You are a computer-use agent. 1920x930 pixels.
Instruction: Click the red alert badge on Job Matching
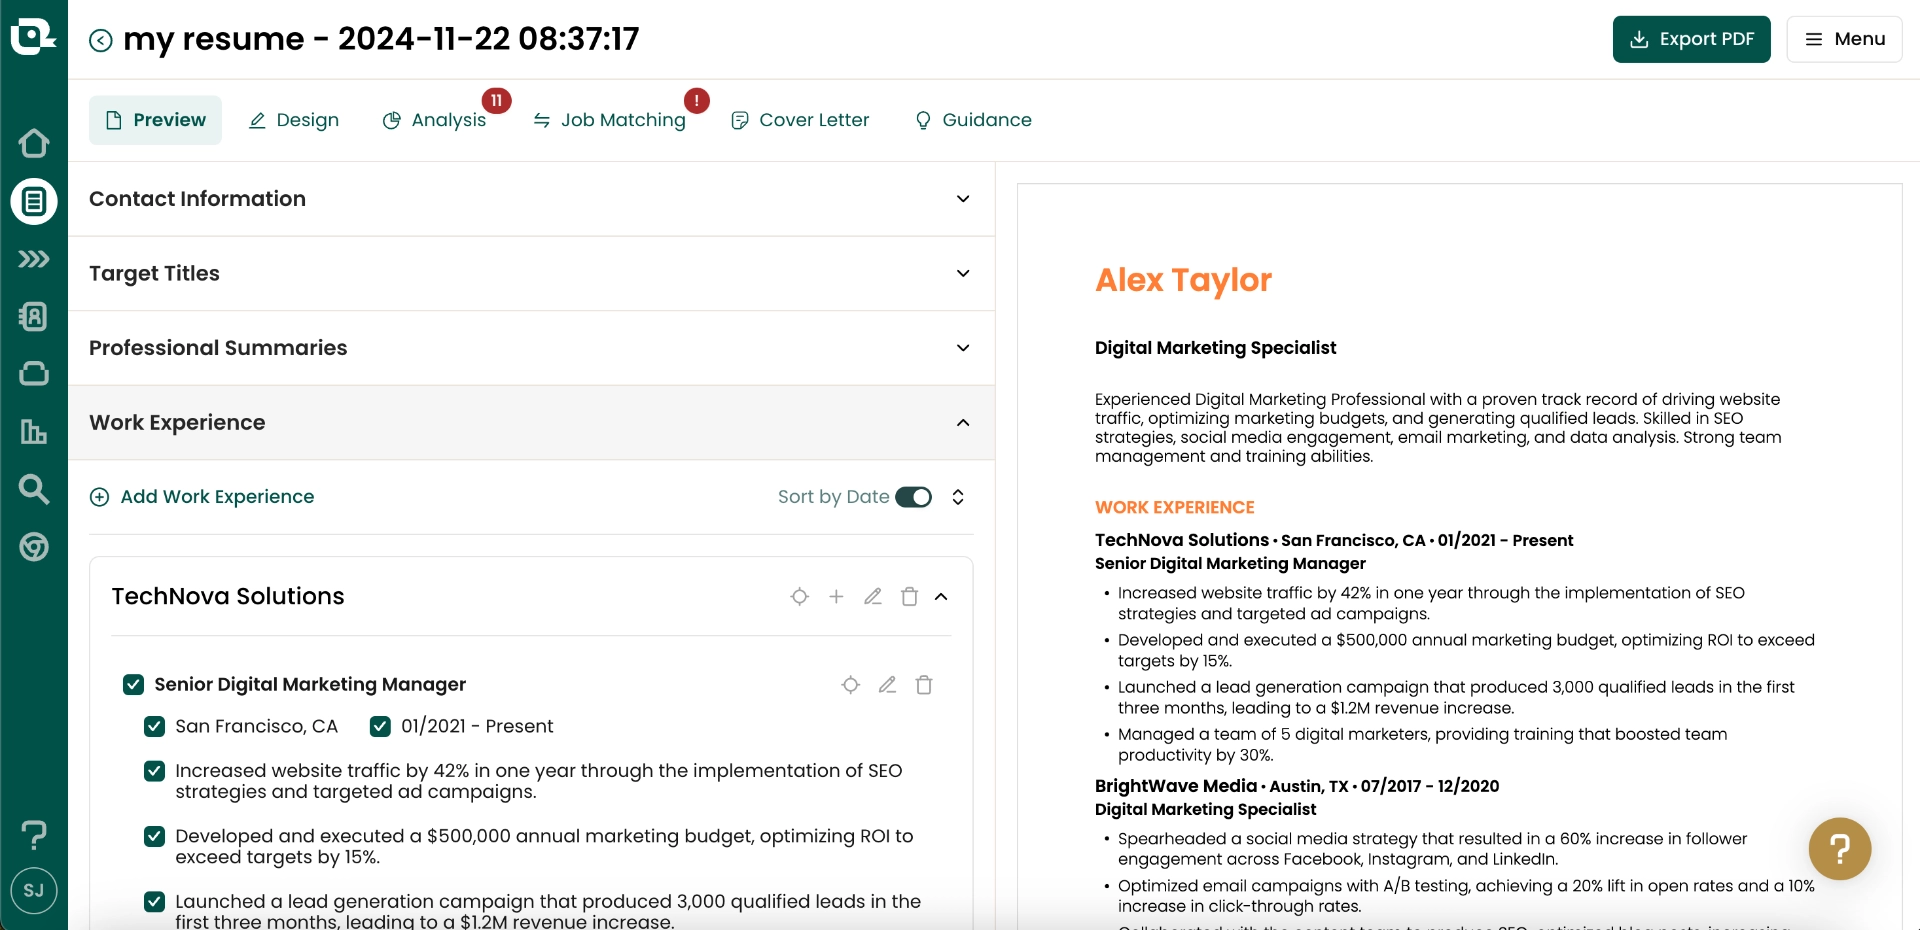coord(697,100)
